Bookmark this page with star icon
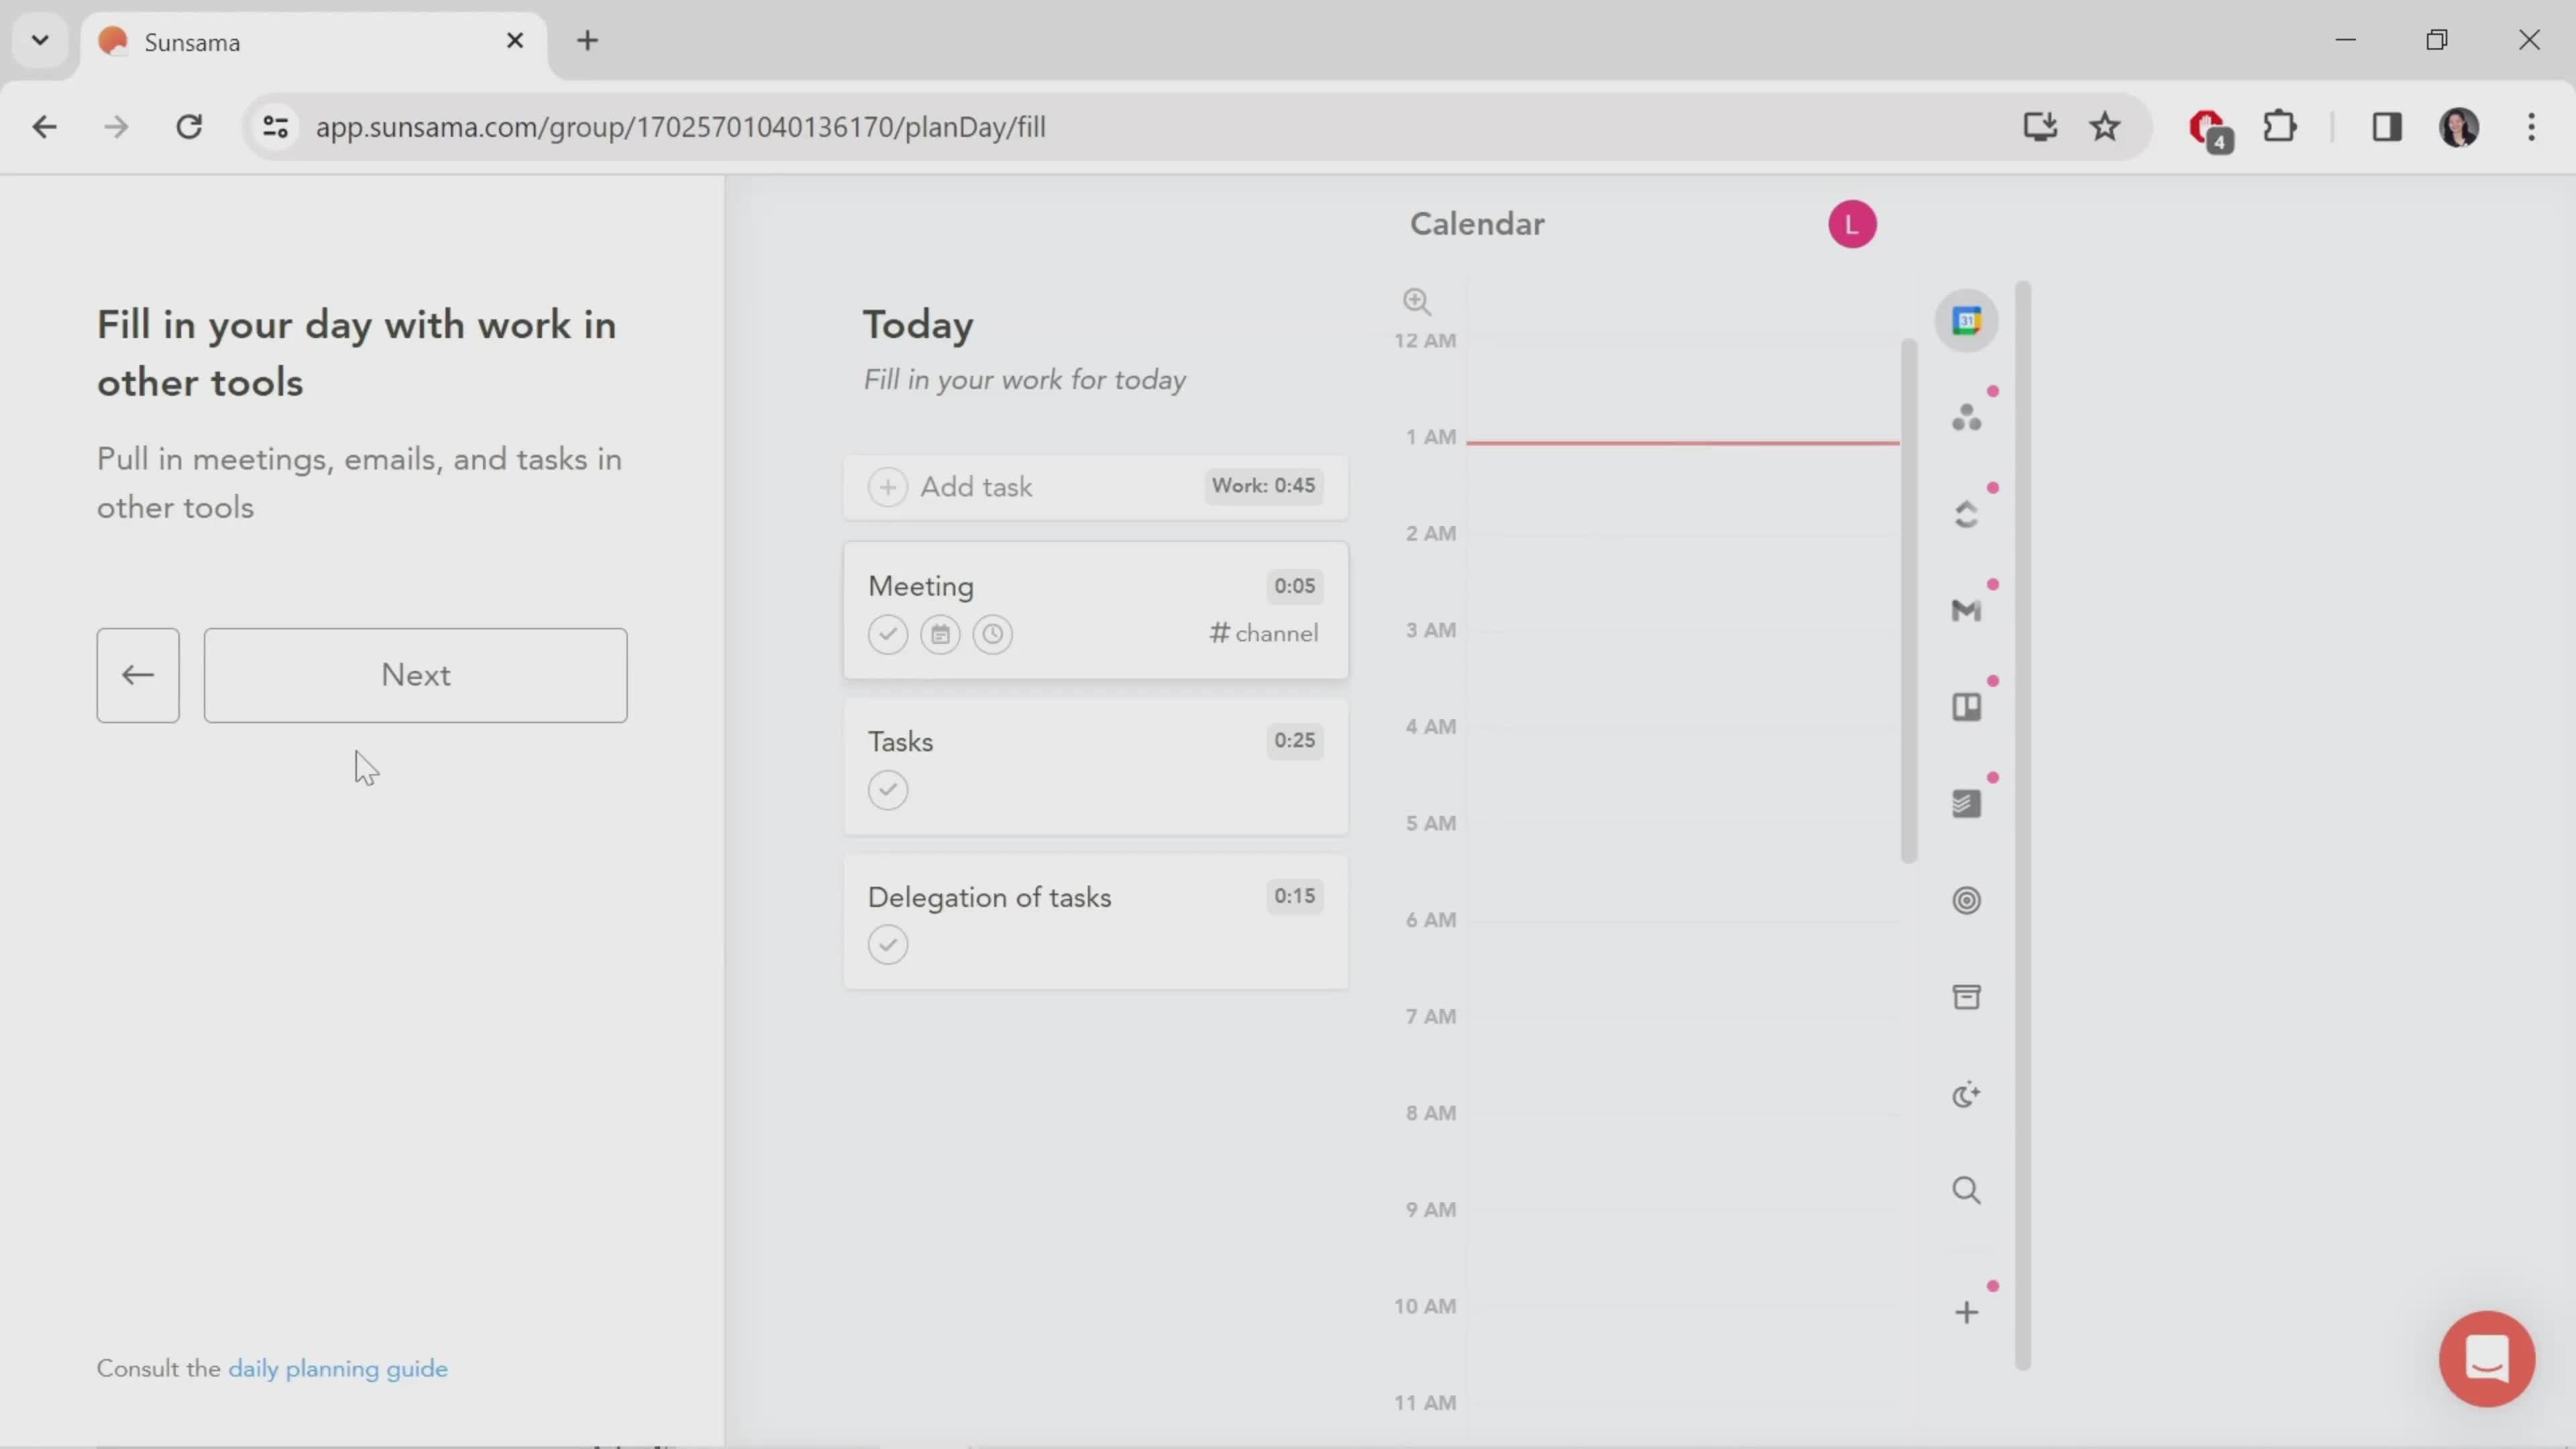This screenshot has height=1449, width=2576. point(2105,127)
